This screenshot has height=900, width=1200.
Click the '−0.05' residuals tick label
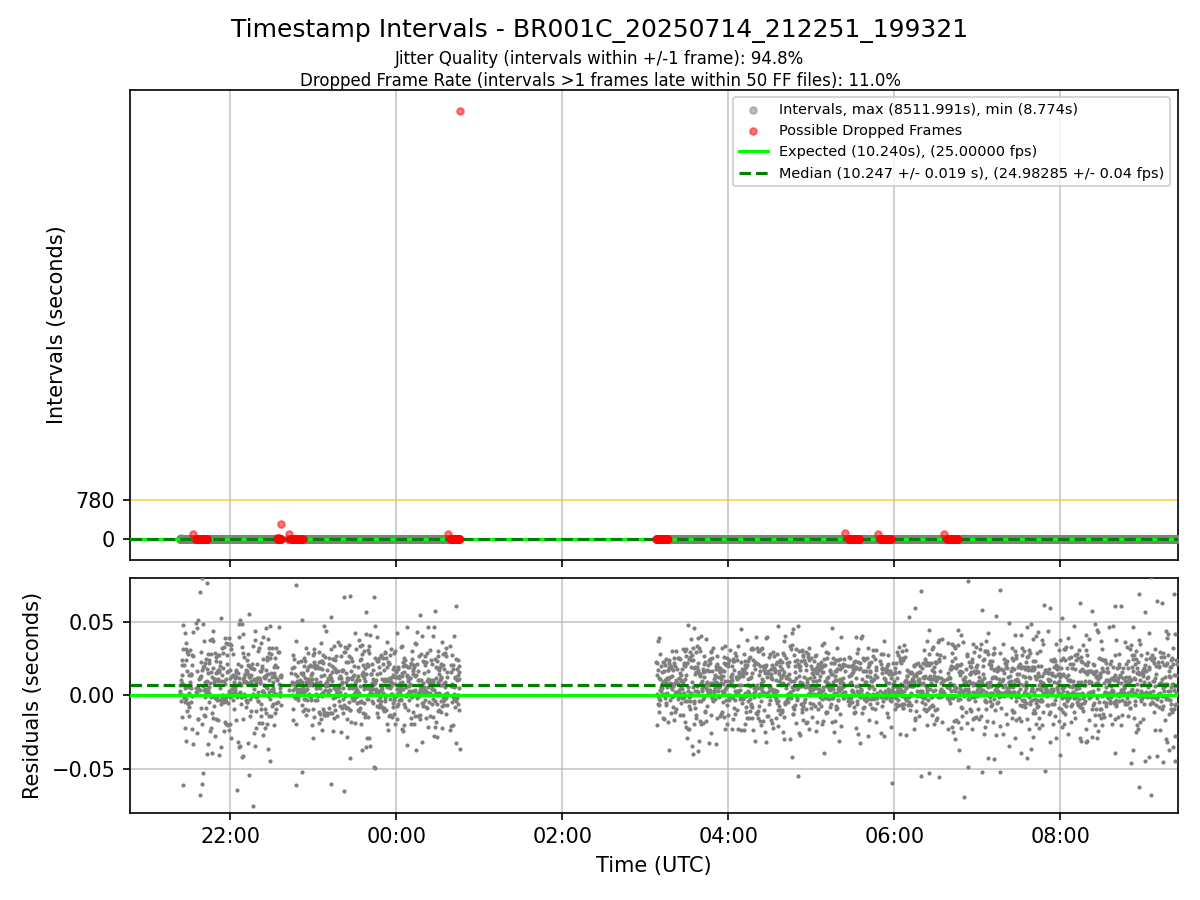pyautogui.click(x=85, y=769)
